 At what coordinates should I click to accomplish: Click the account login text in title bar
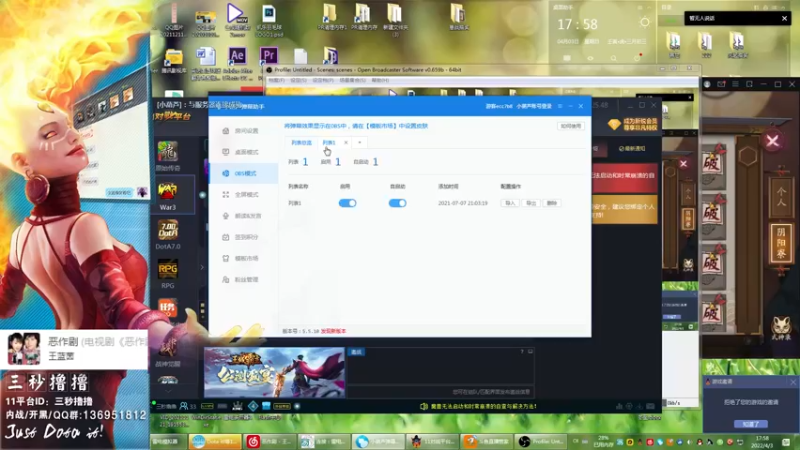click(x=534, y=106)
